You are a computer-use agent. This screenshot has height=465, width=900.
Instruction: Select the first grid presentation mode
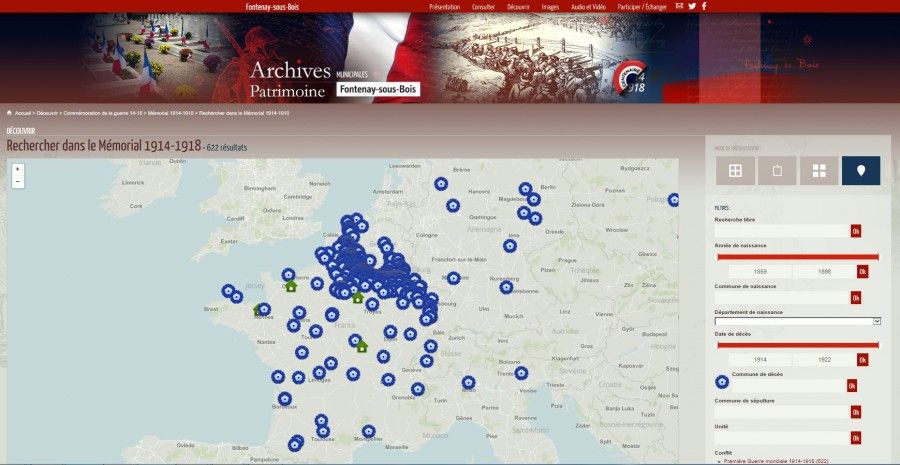[734, 171]
